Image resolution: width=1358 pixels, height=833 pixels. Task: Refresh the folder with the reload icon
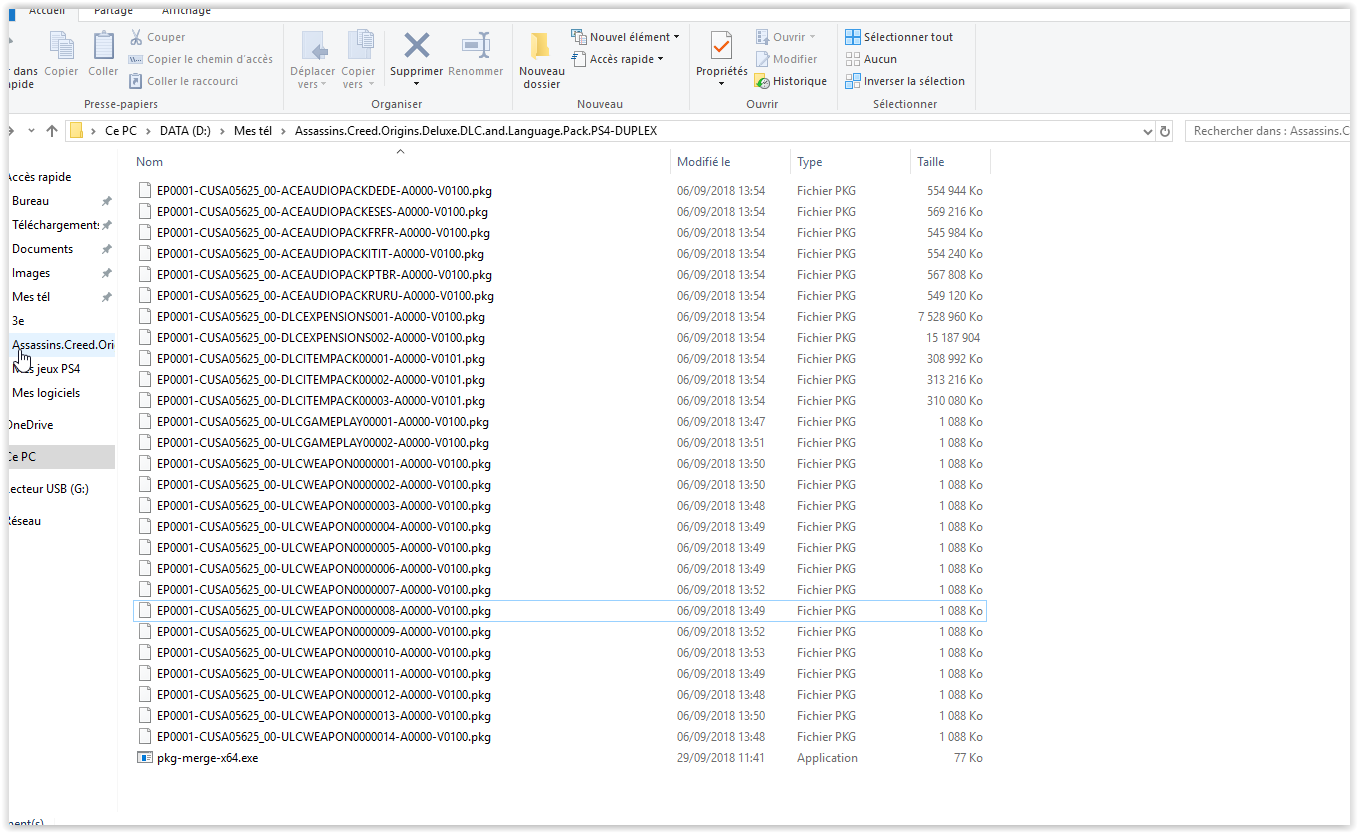(1164, 131)
